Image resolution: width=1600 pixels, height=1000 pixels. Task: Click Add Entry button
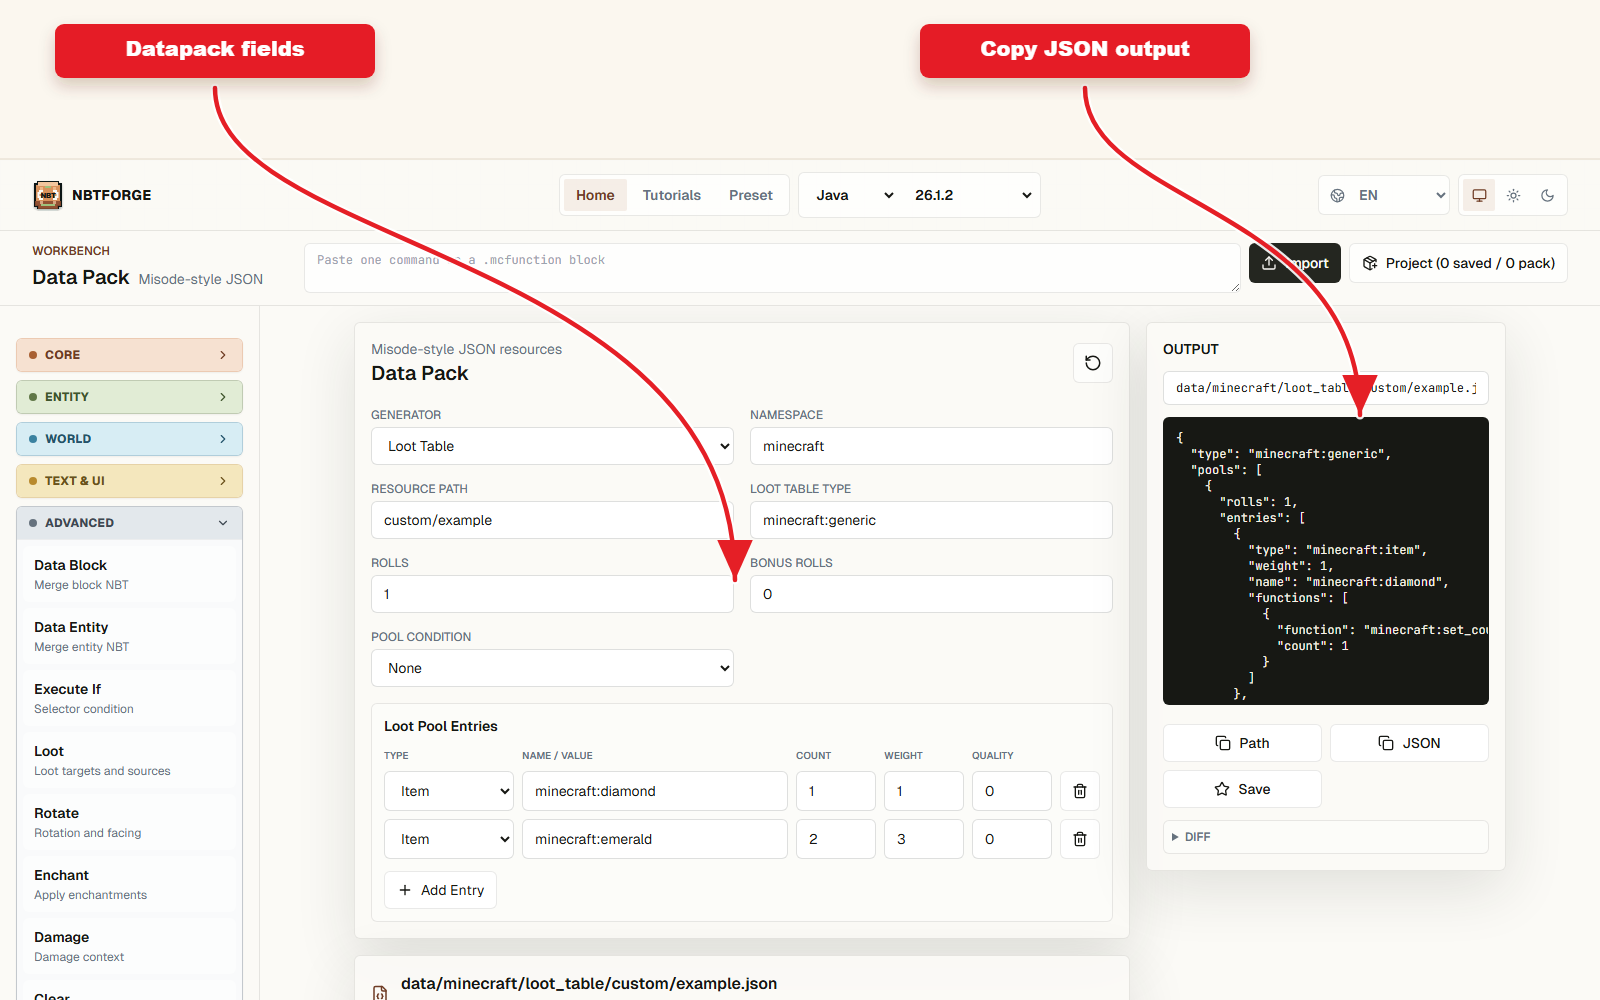(440, 890)
